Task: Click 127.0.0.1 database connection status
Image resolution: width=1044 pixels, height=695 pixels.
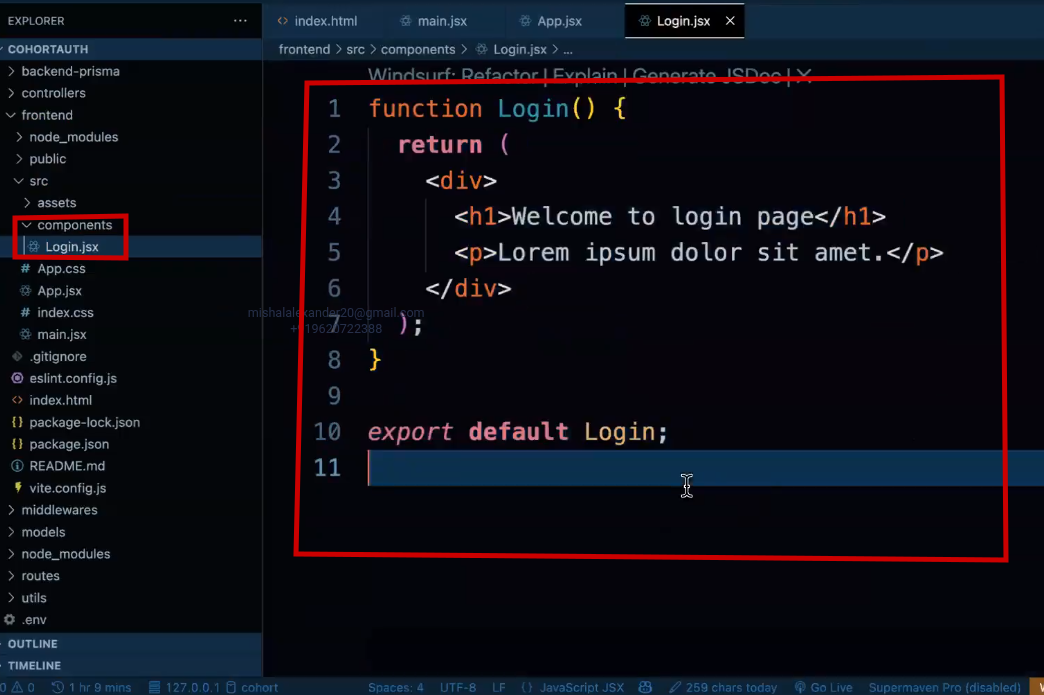Action: (x=184, y=688)
